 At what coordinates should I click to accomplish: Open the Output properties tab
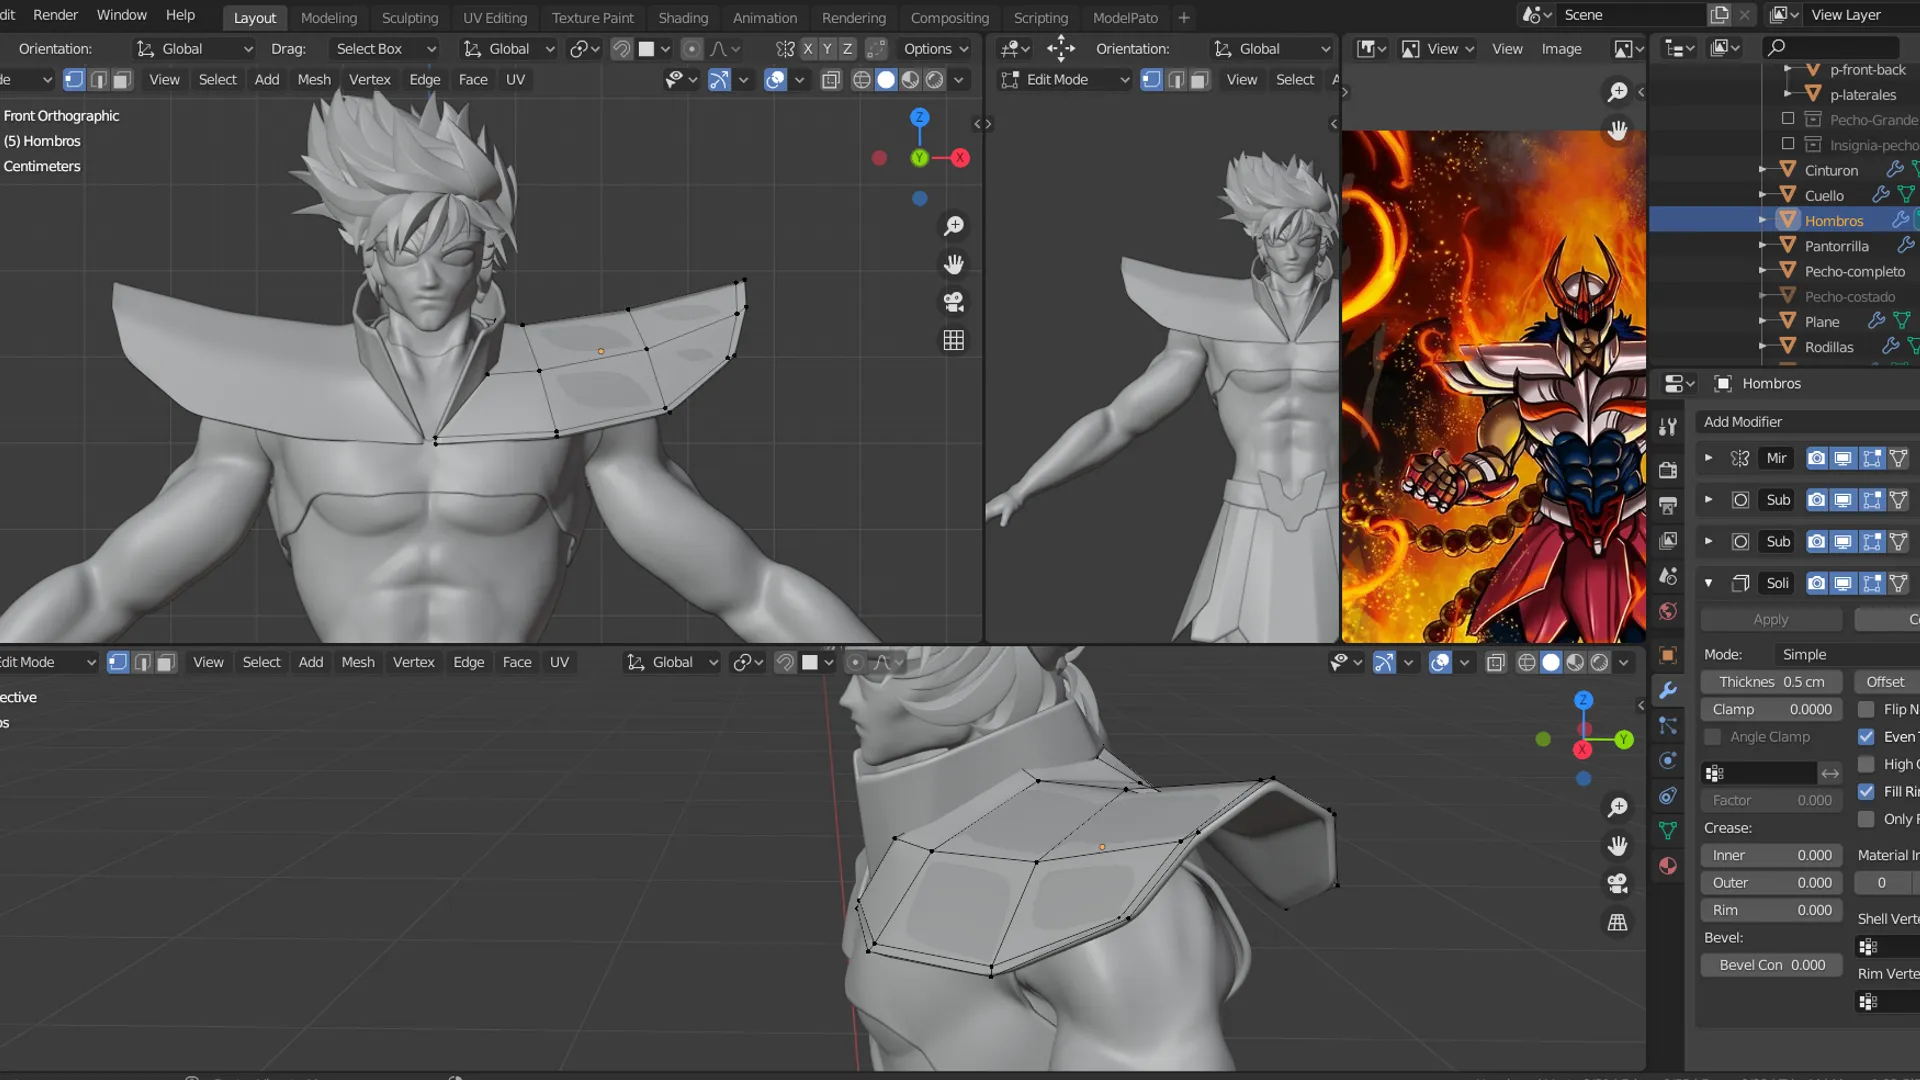pyautogui.click(x=1667, y=505)
